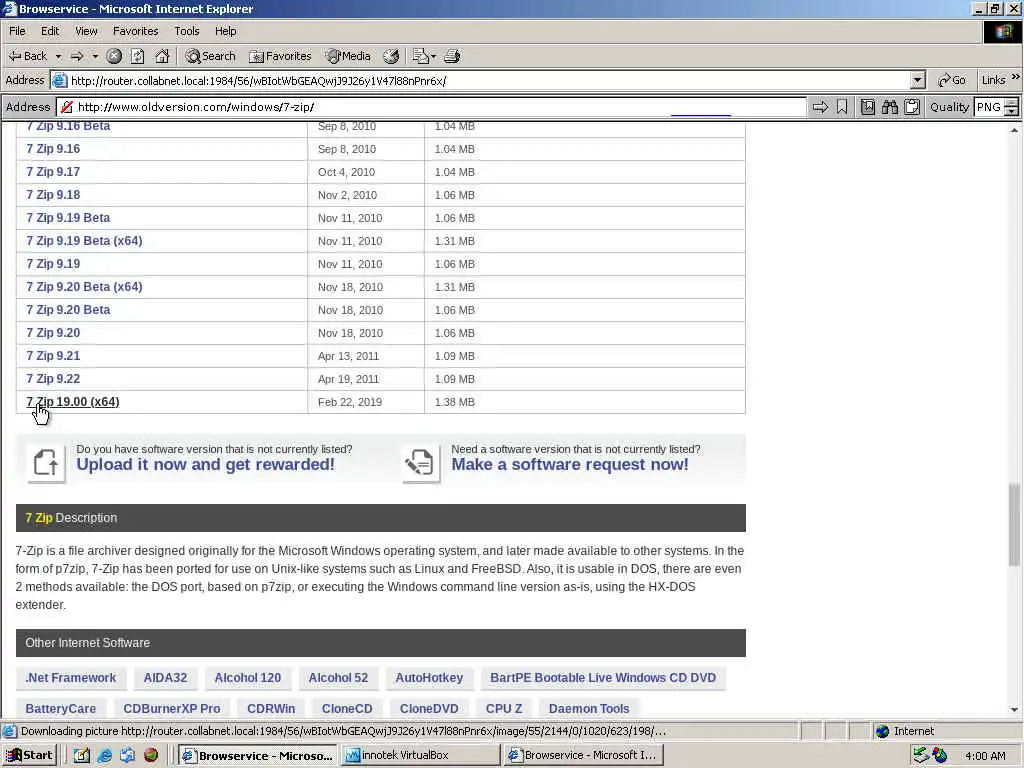
Task: Click the Internet zone status indicator
Action: (x=905, y=731)
